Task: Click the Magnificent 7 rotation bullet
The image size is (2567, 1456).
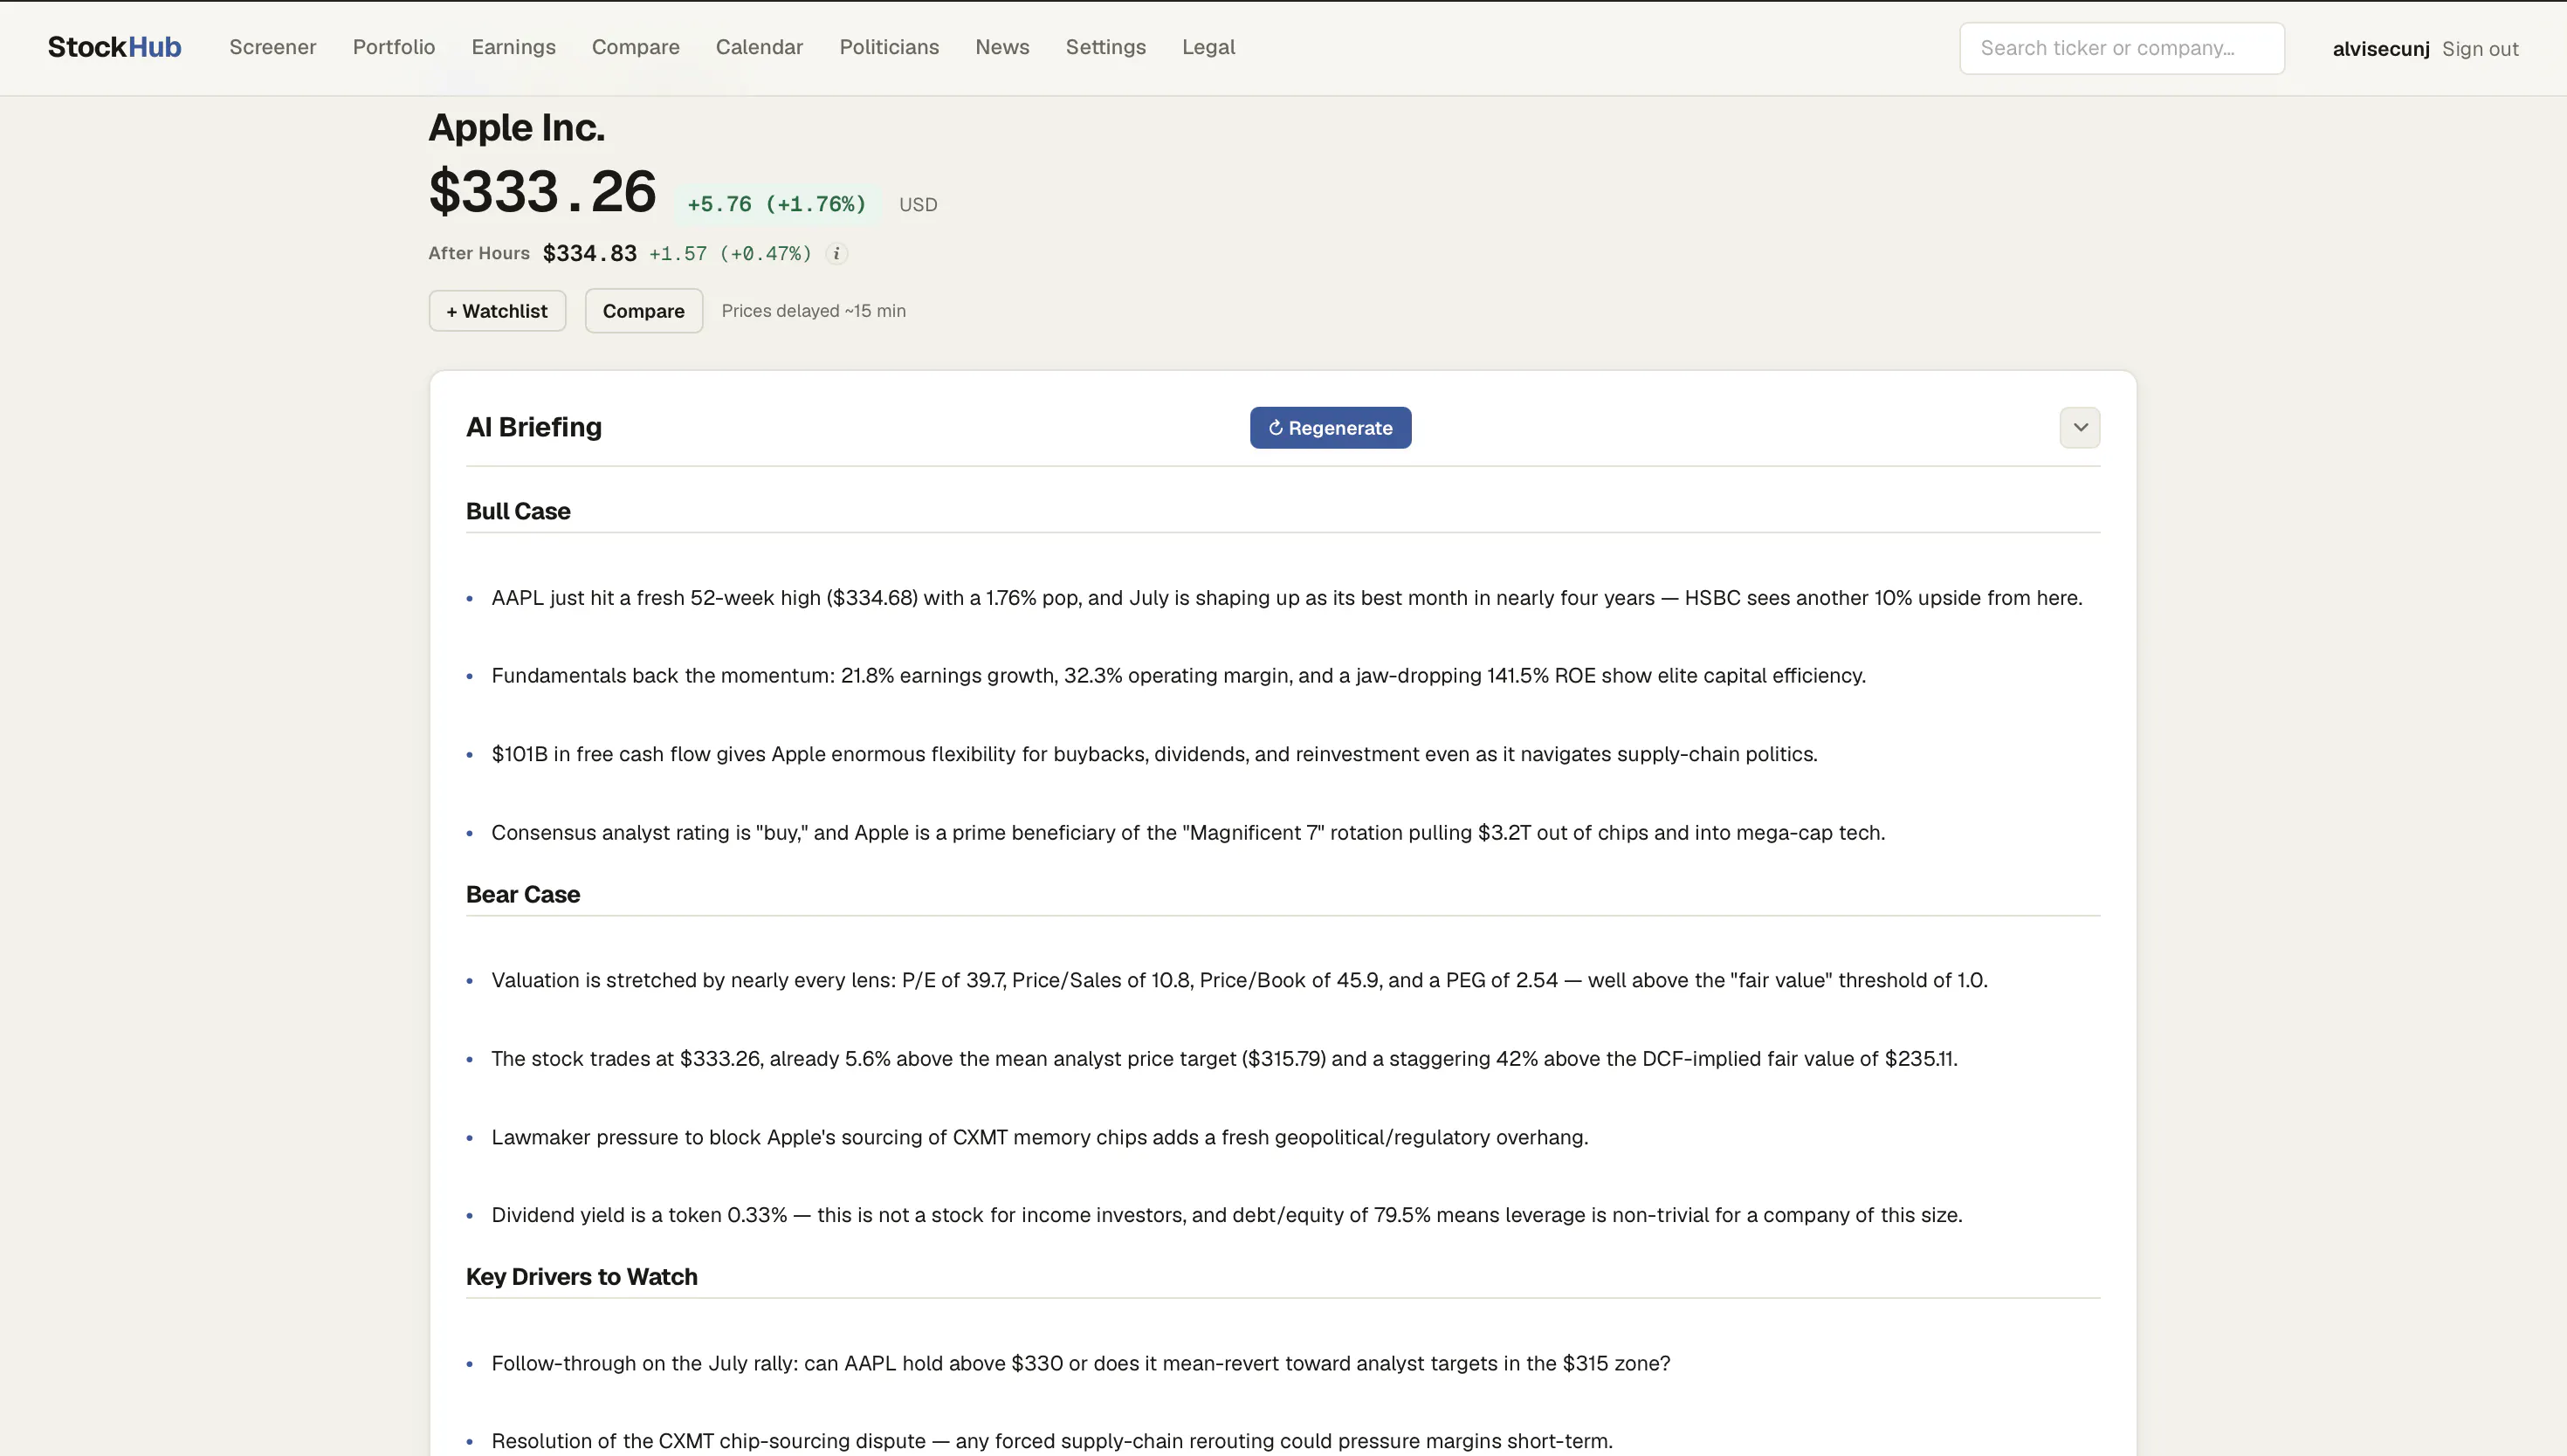Action: (x=1188, y=833)
